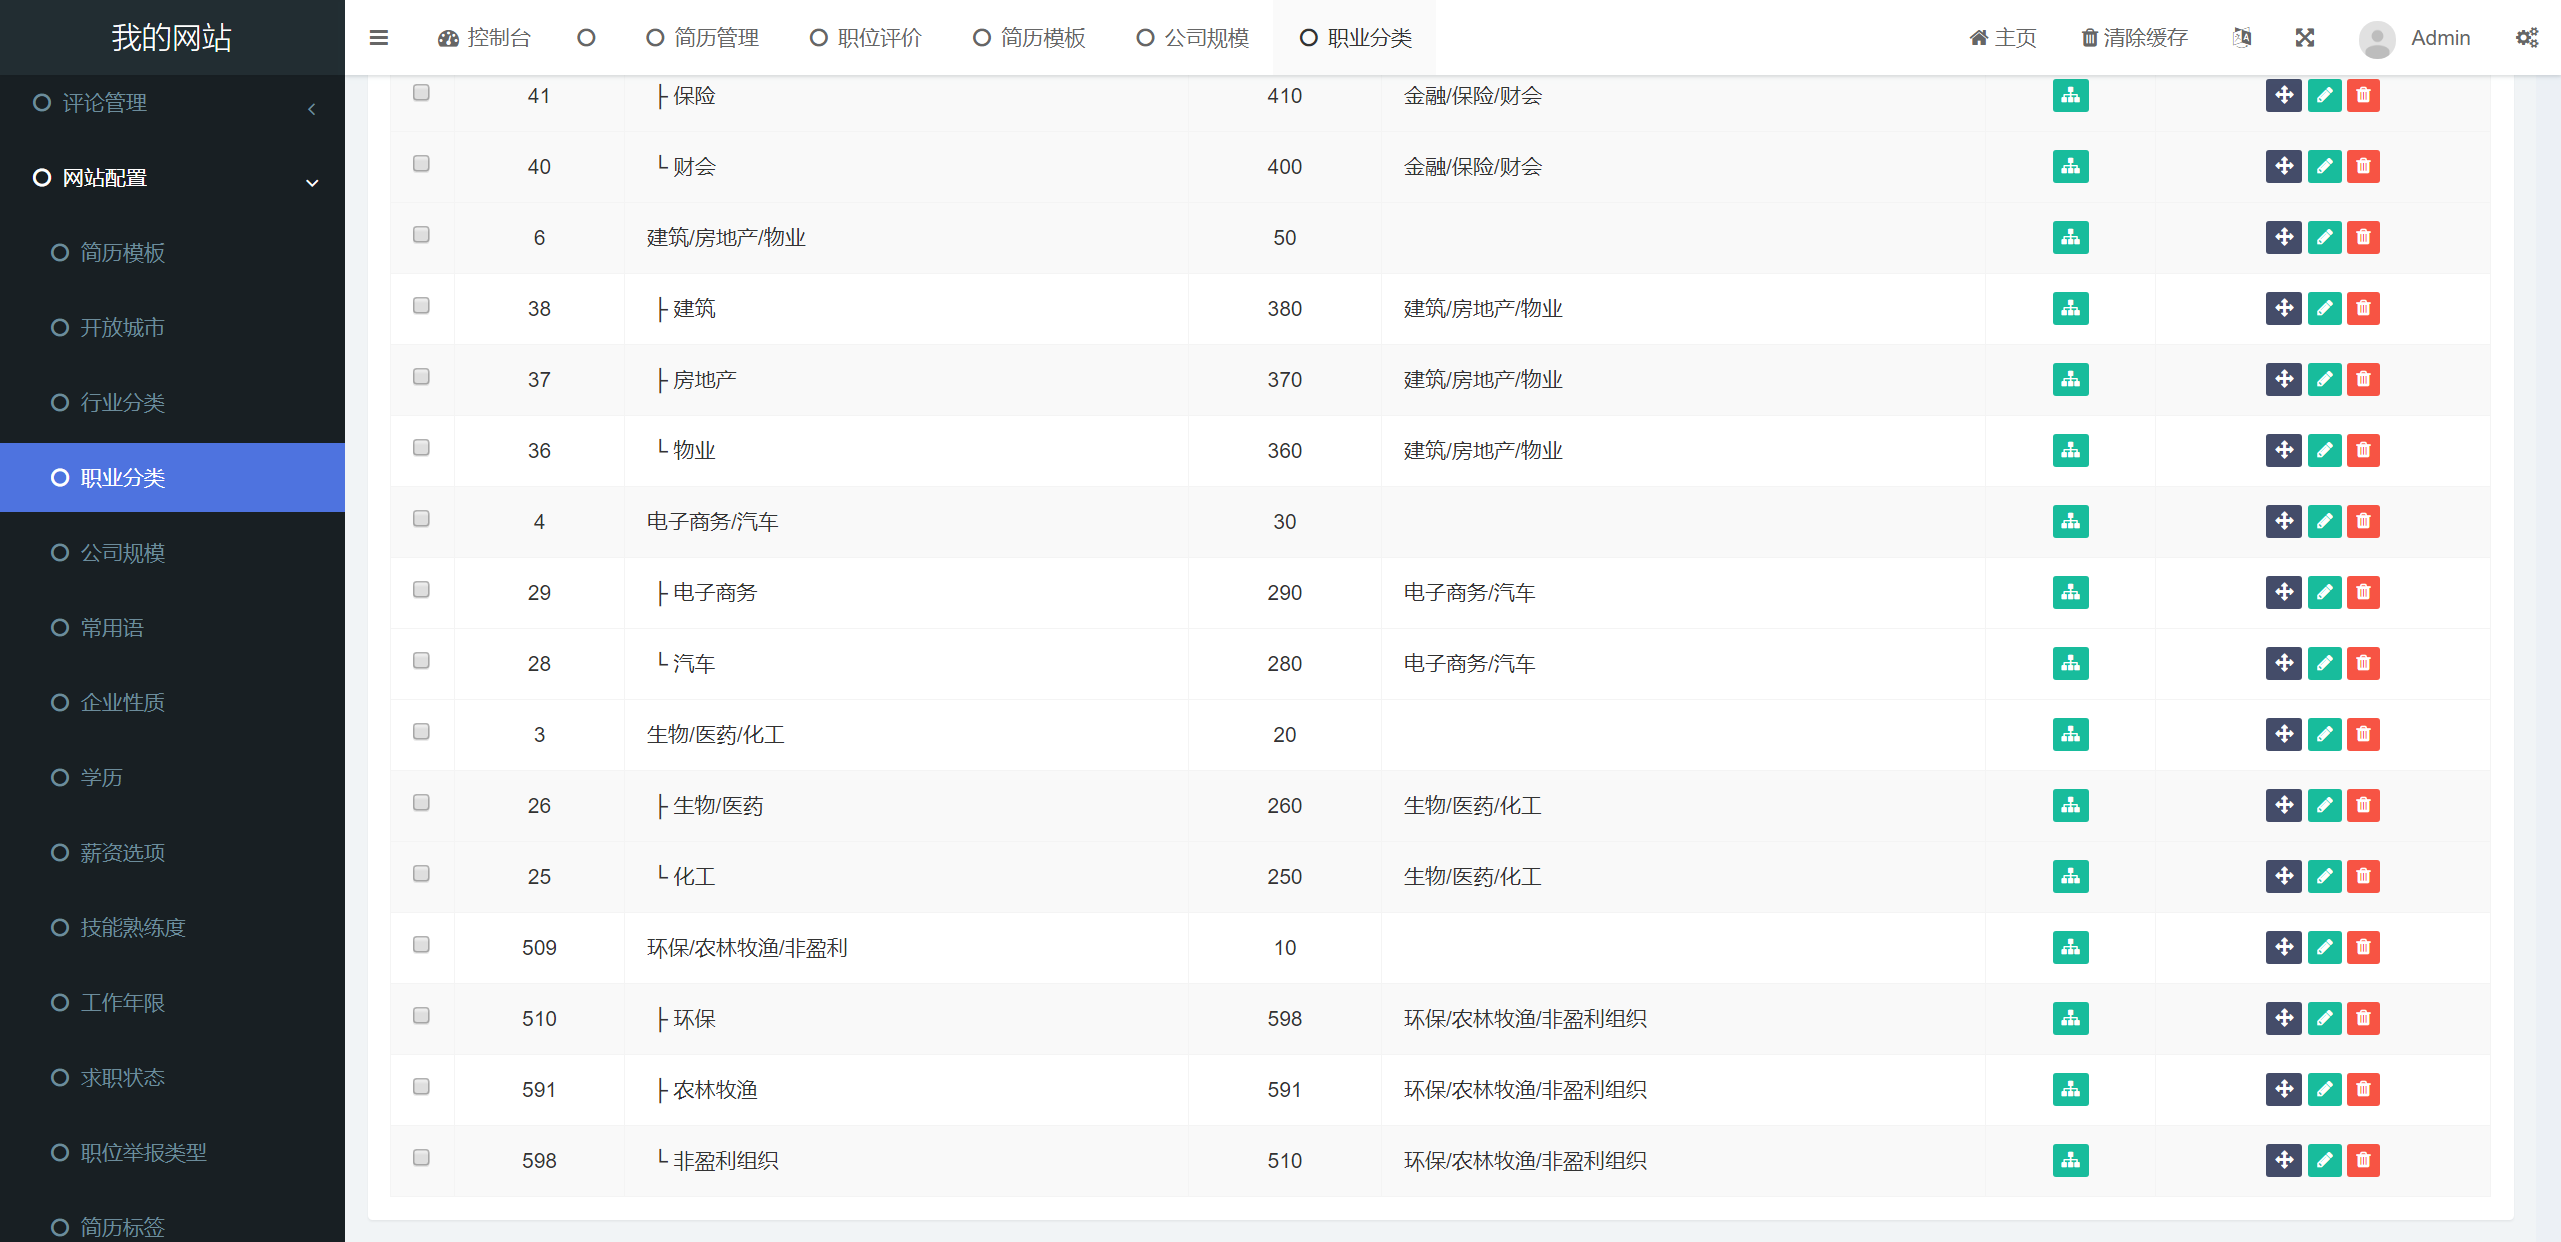Open the Admin user menu
This screenshot has height=1242, width=2561.
click(2415, 38)
